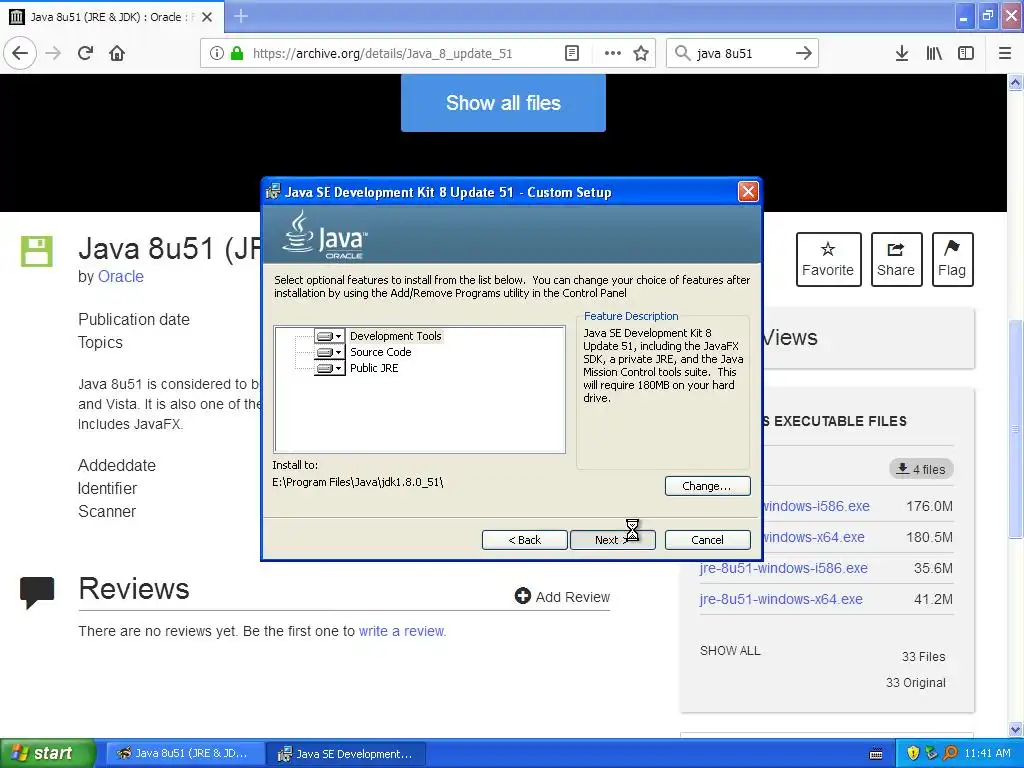The width and height of the screenshot is (1024, 768).
Task: Click the green floppy disk software icon
Action: click(37, 251)
